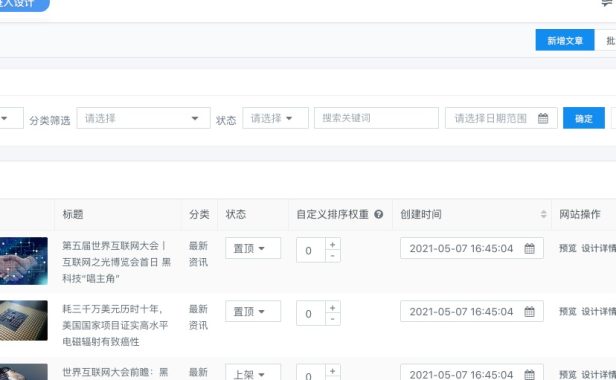Open the 状态 filter dropdown

point(275,118)
